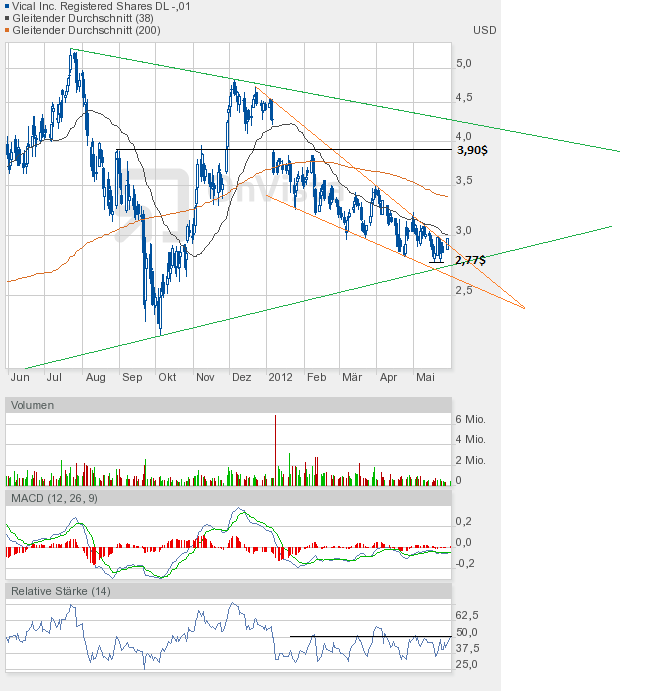Screen dimensions: 662x691
Task: Click the 2,77$ support price label
Action: pos(470,260)
